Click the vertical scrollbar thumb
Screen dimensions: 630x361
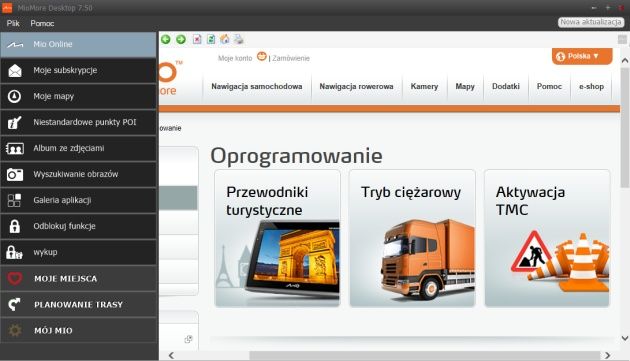[625, 127]
